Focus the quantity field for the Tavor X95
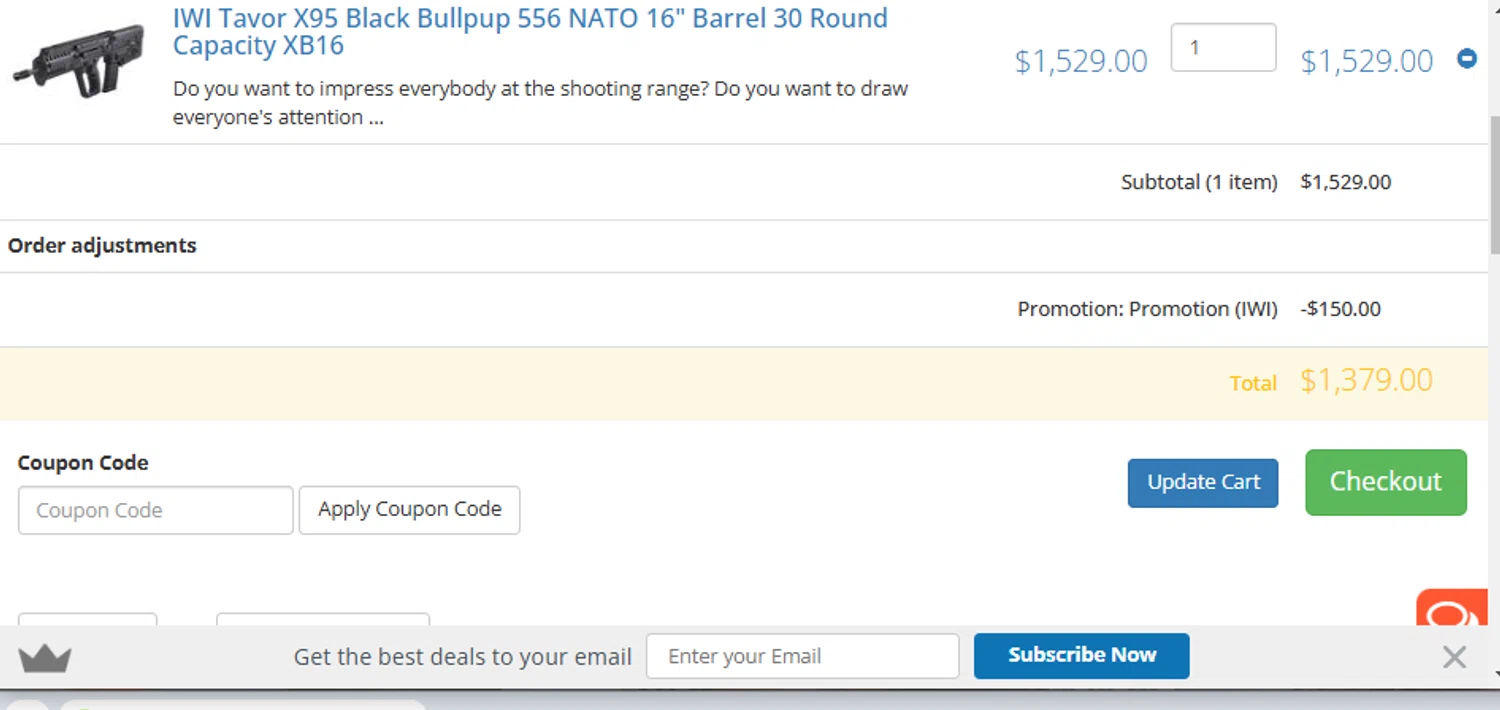Screen dimensions: 1500x710 [x=1223, y=48]
